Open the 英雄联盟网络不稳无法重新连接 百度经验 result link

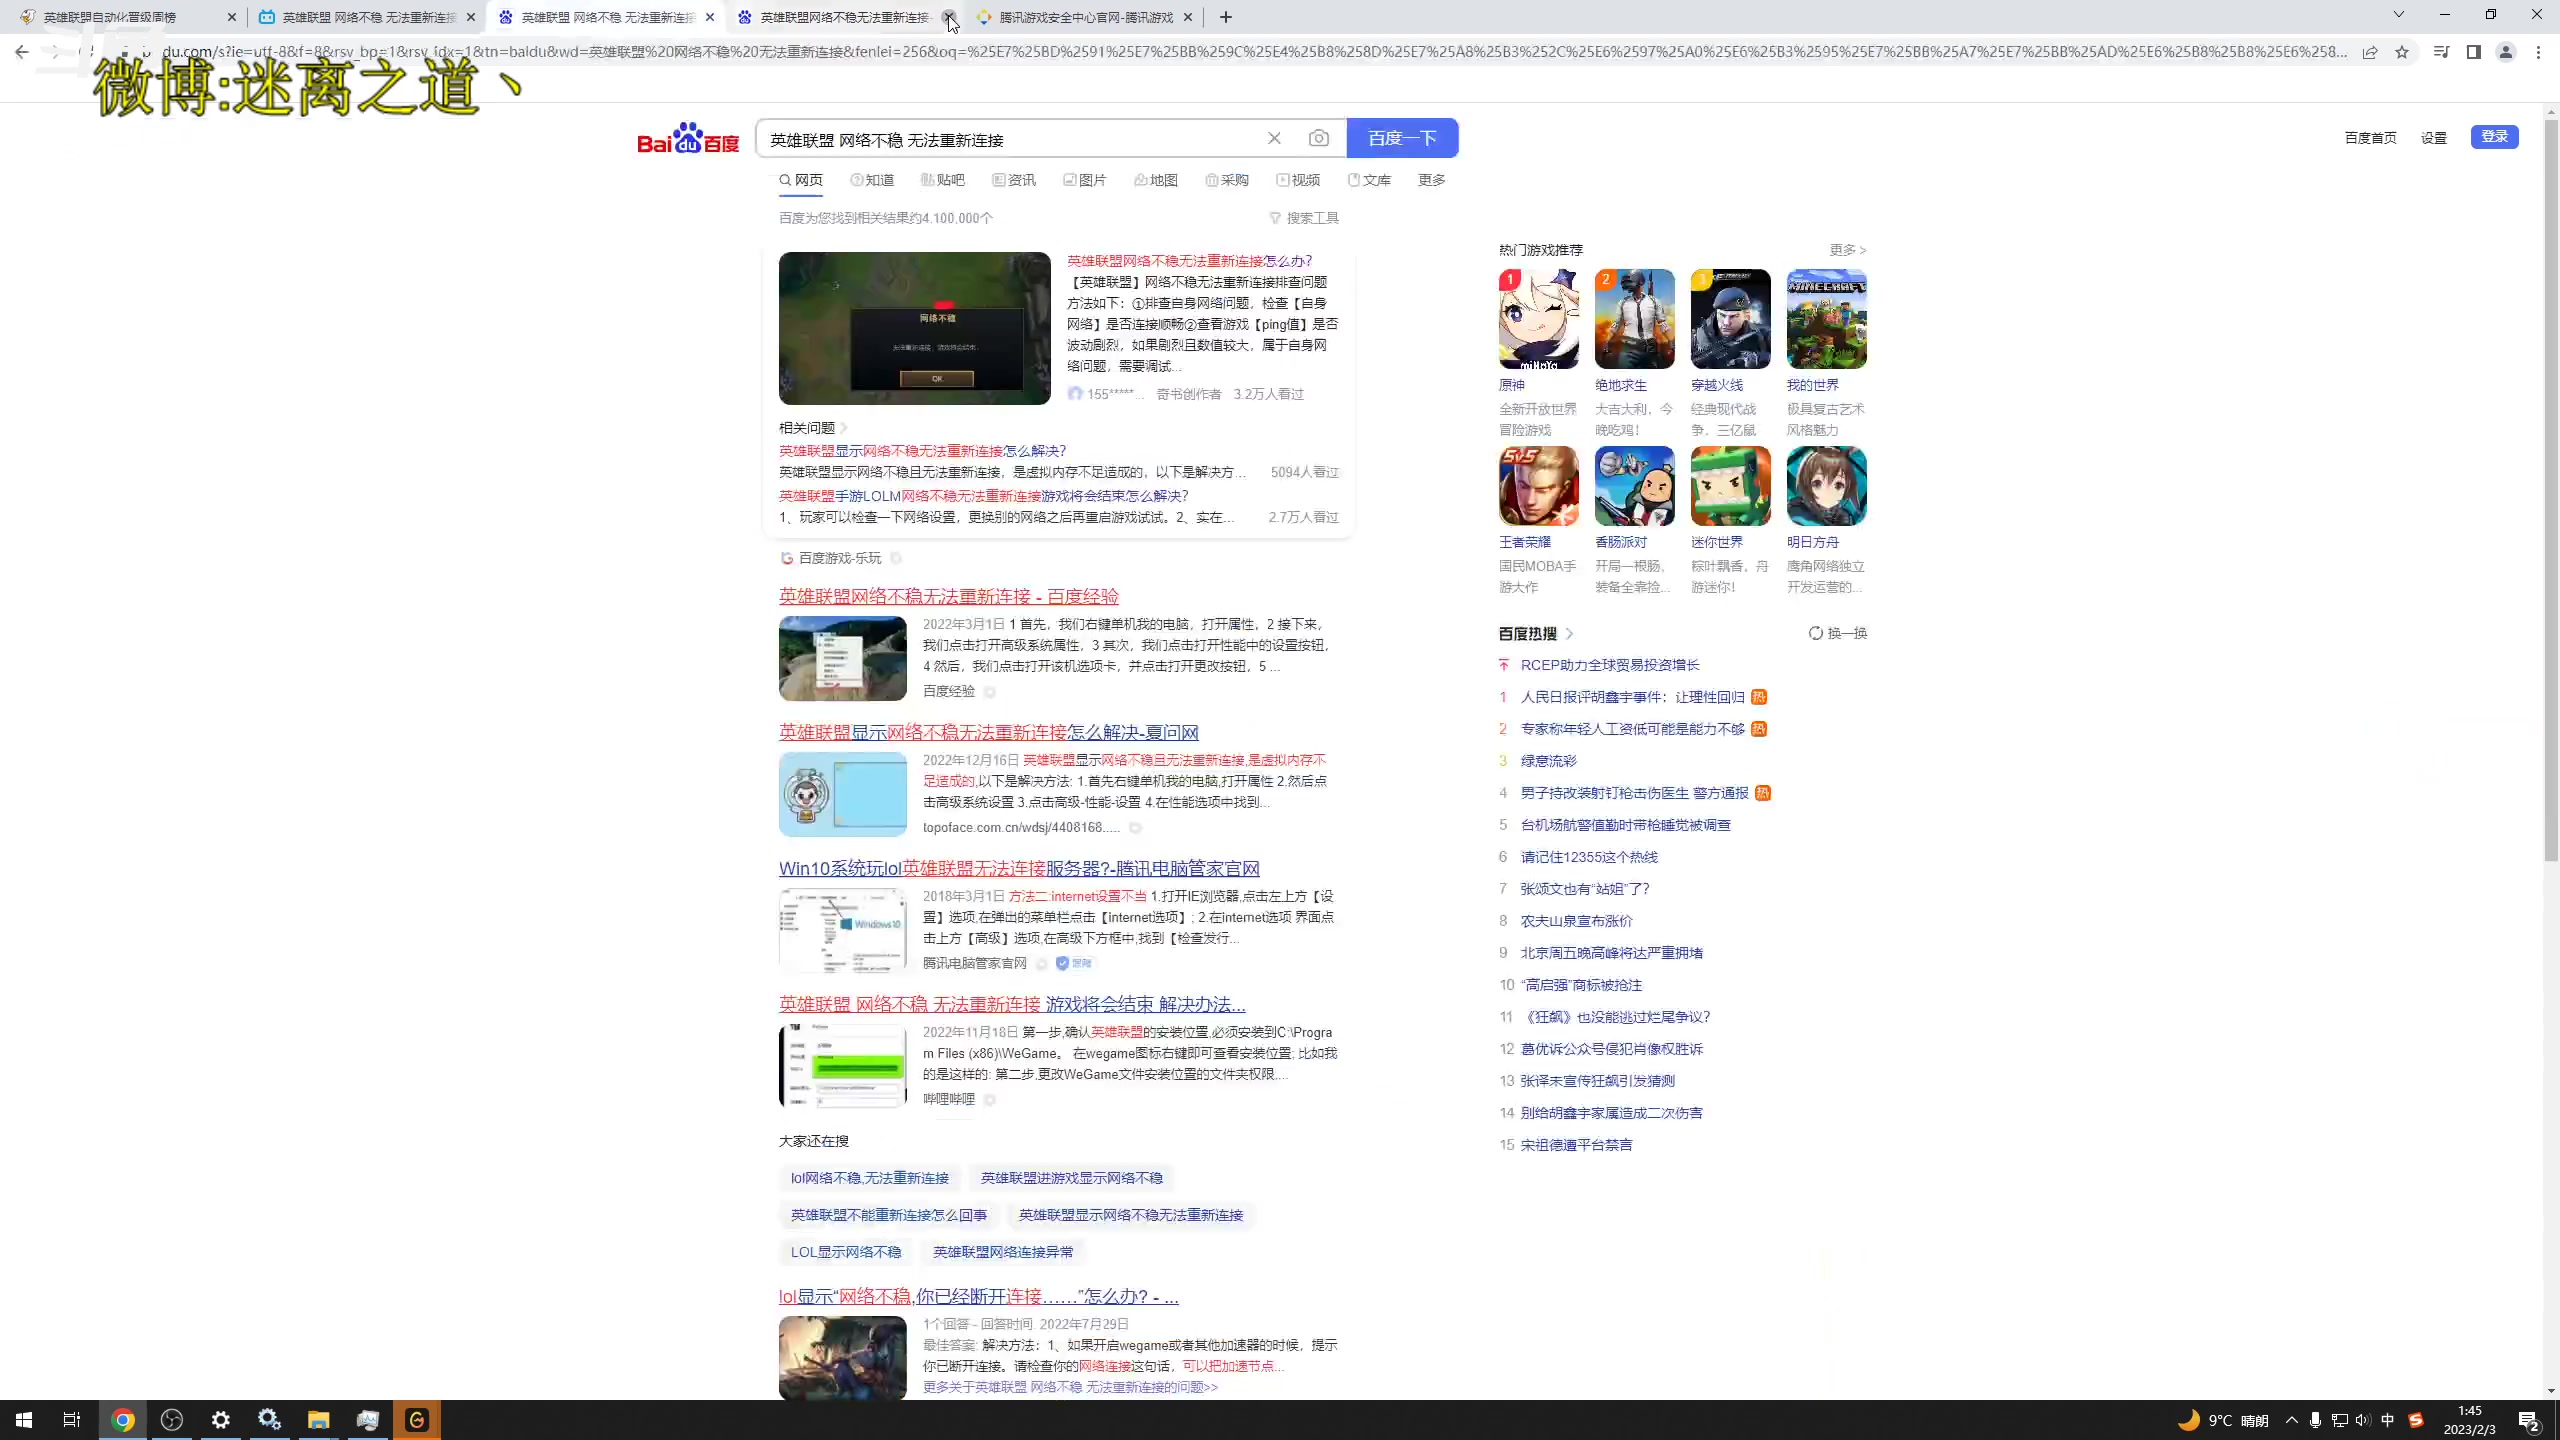point(947,596)
